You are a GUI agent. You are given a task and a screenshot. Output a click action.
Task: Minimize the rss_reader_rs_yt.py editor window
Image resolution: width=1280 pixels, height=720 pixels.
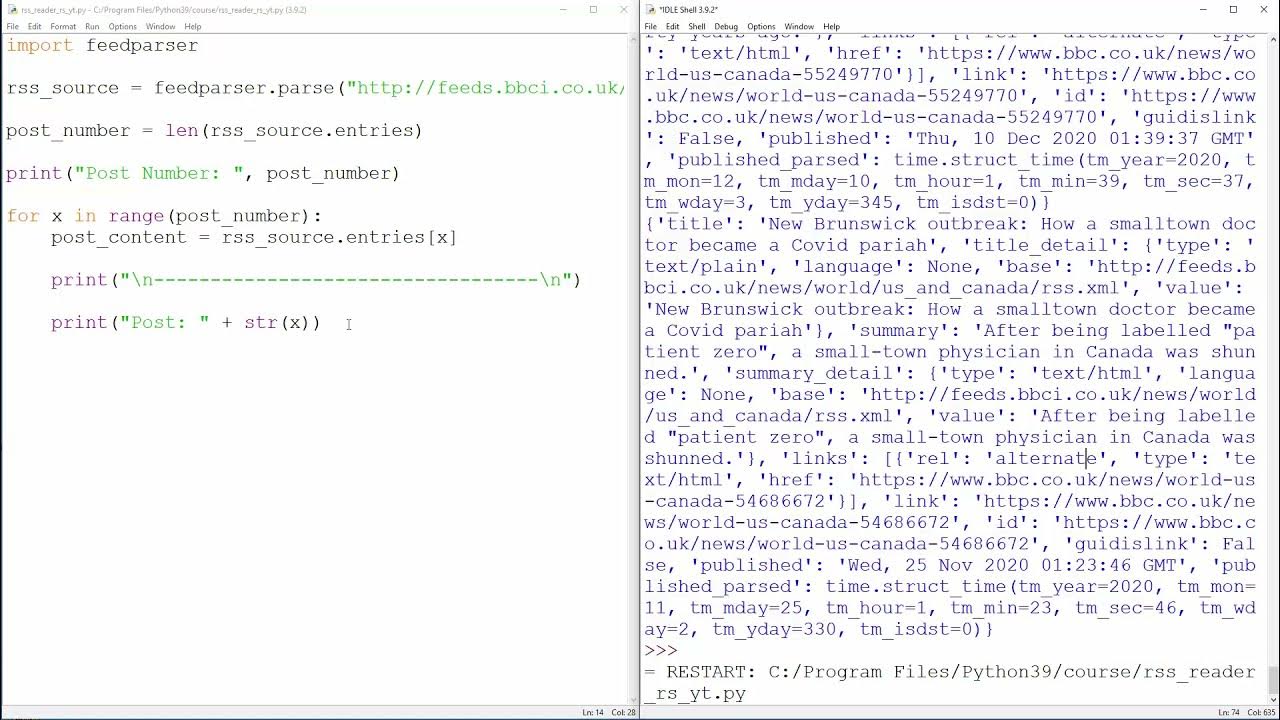[564, 10]
